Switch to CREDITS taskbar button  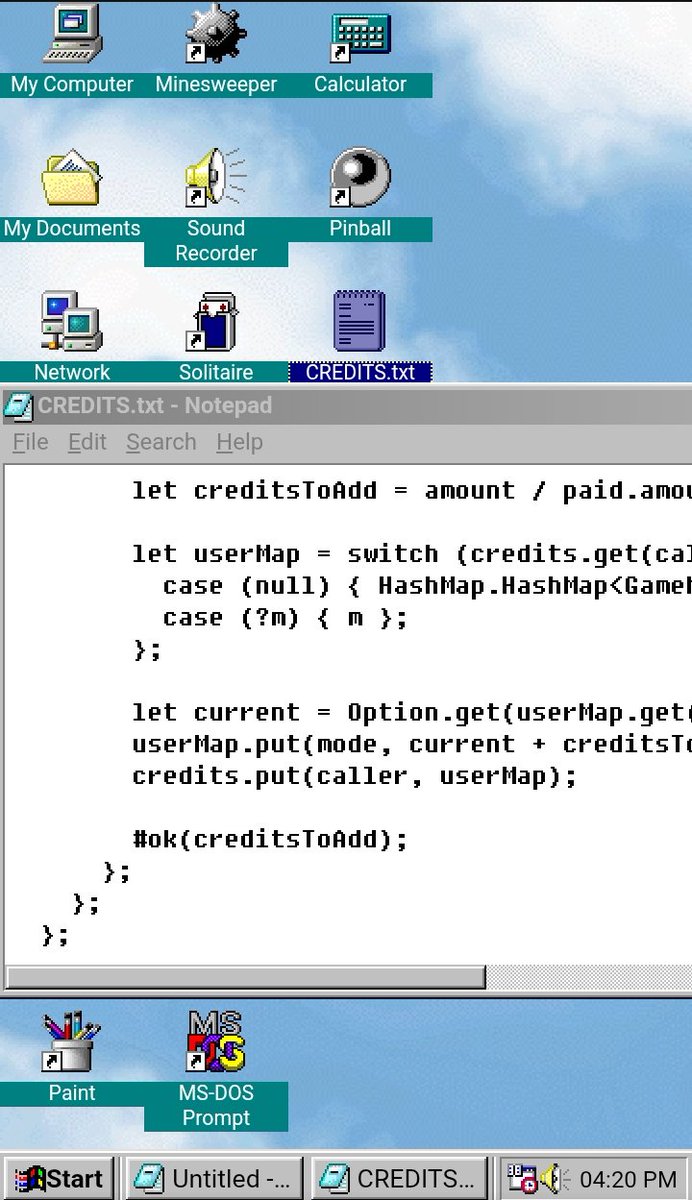(x=399, y=1179)
